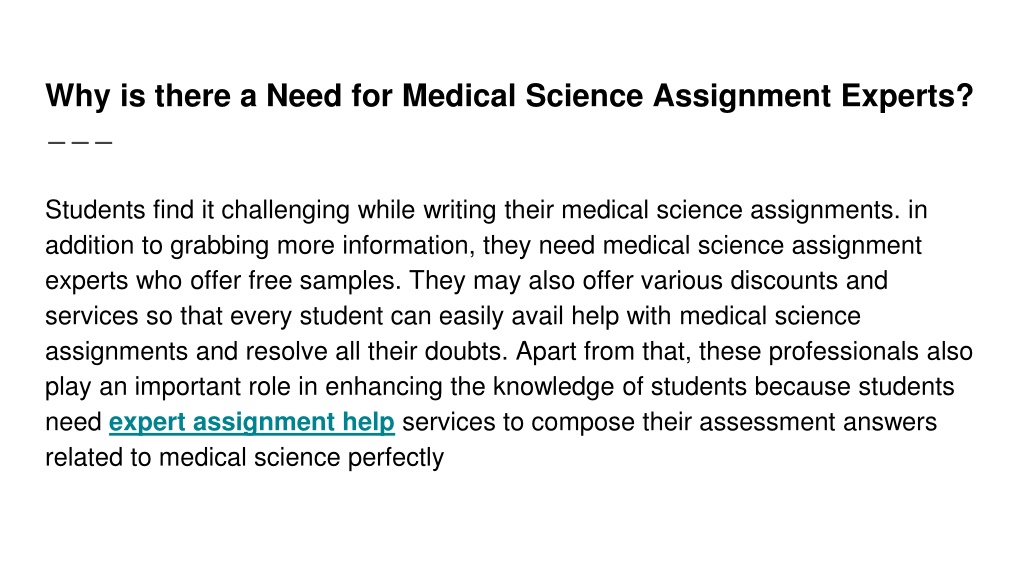Click the slide title about Medical Science Experts

click(x=509, y=96)
